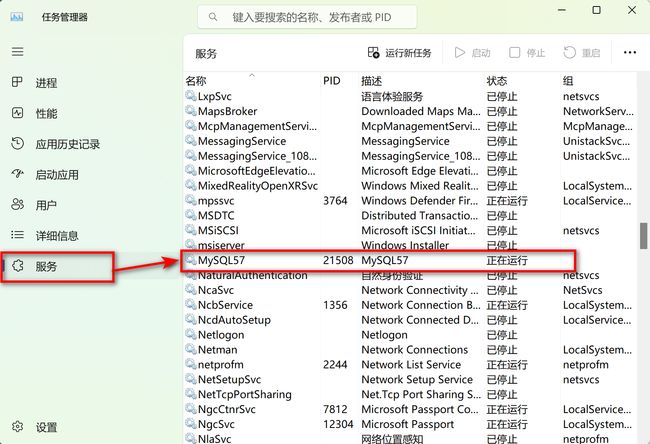Sort by the Name (名称) column header
The width and height of the screenshot is (650, 444).
[252, 81]
